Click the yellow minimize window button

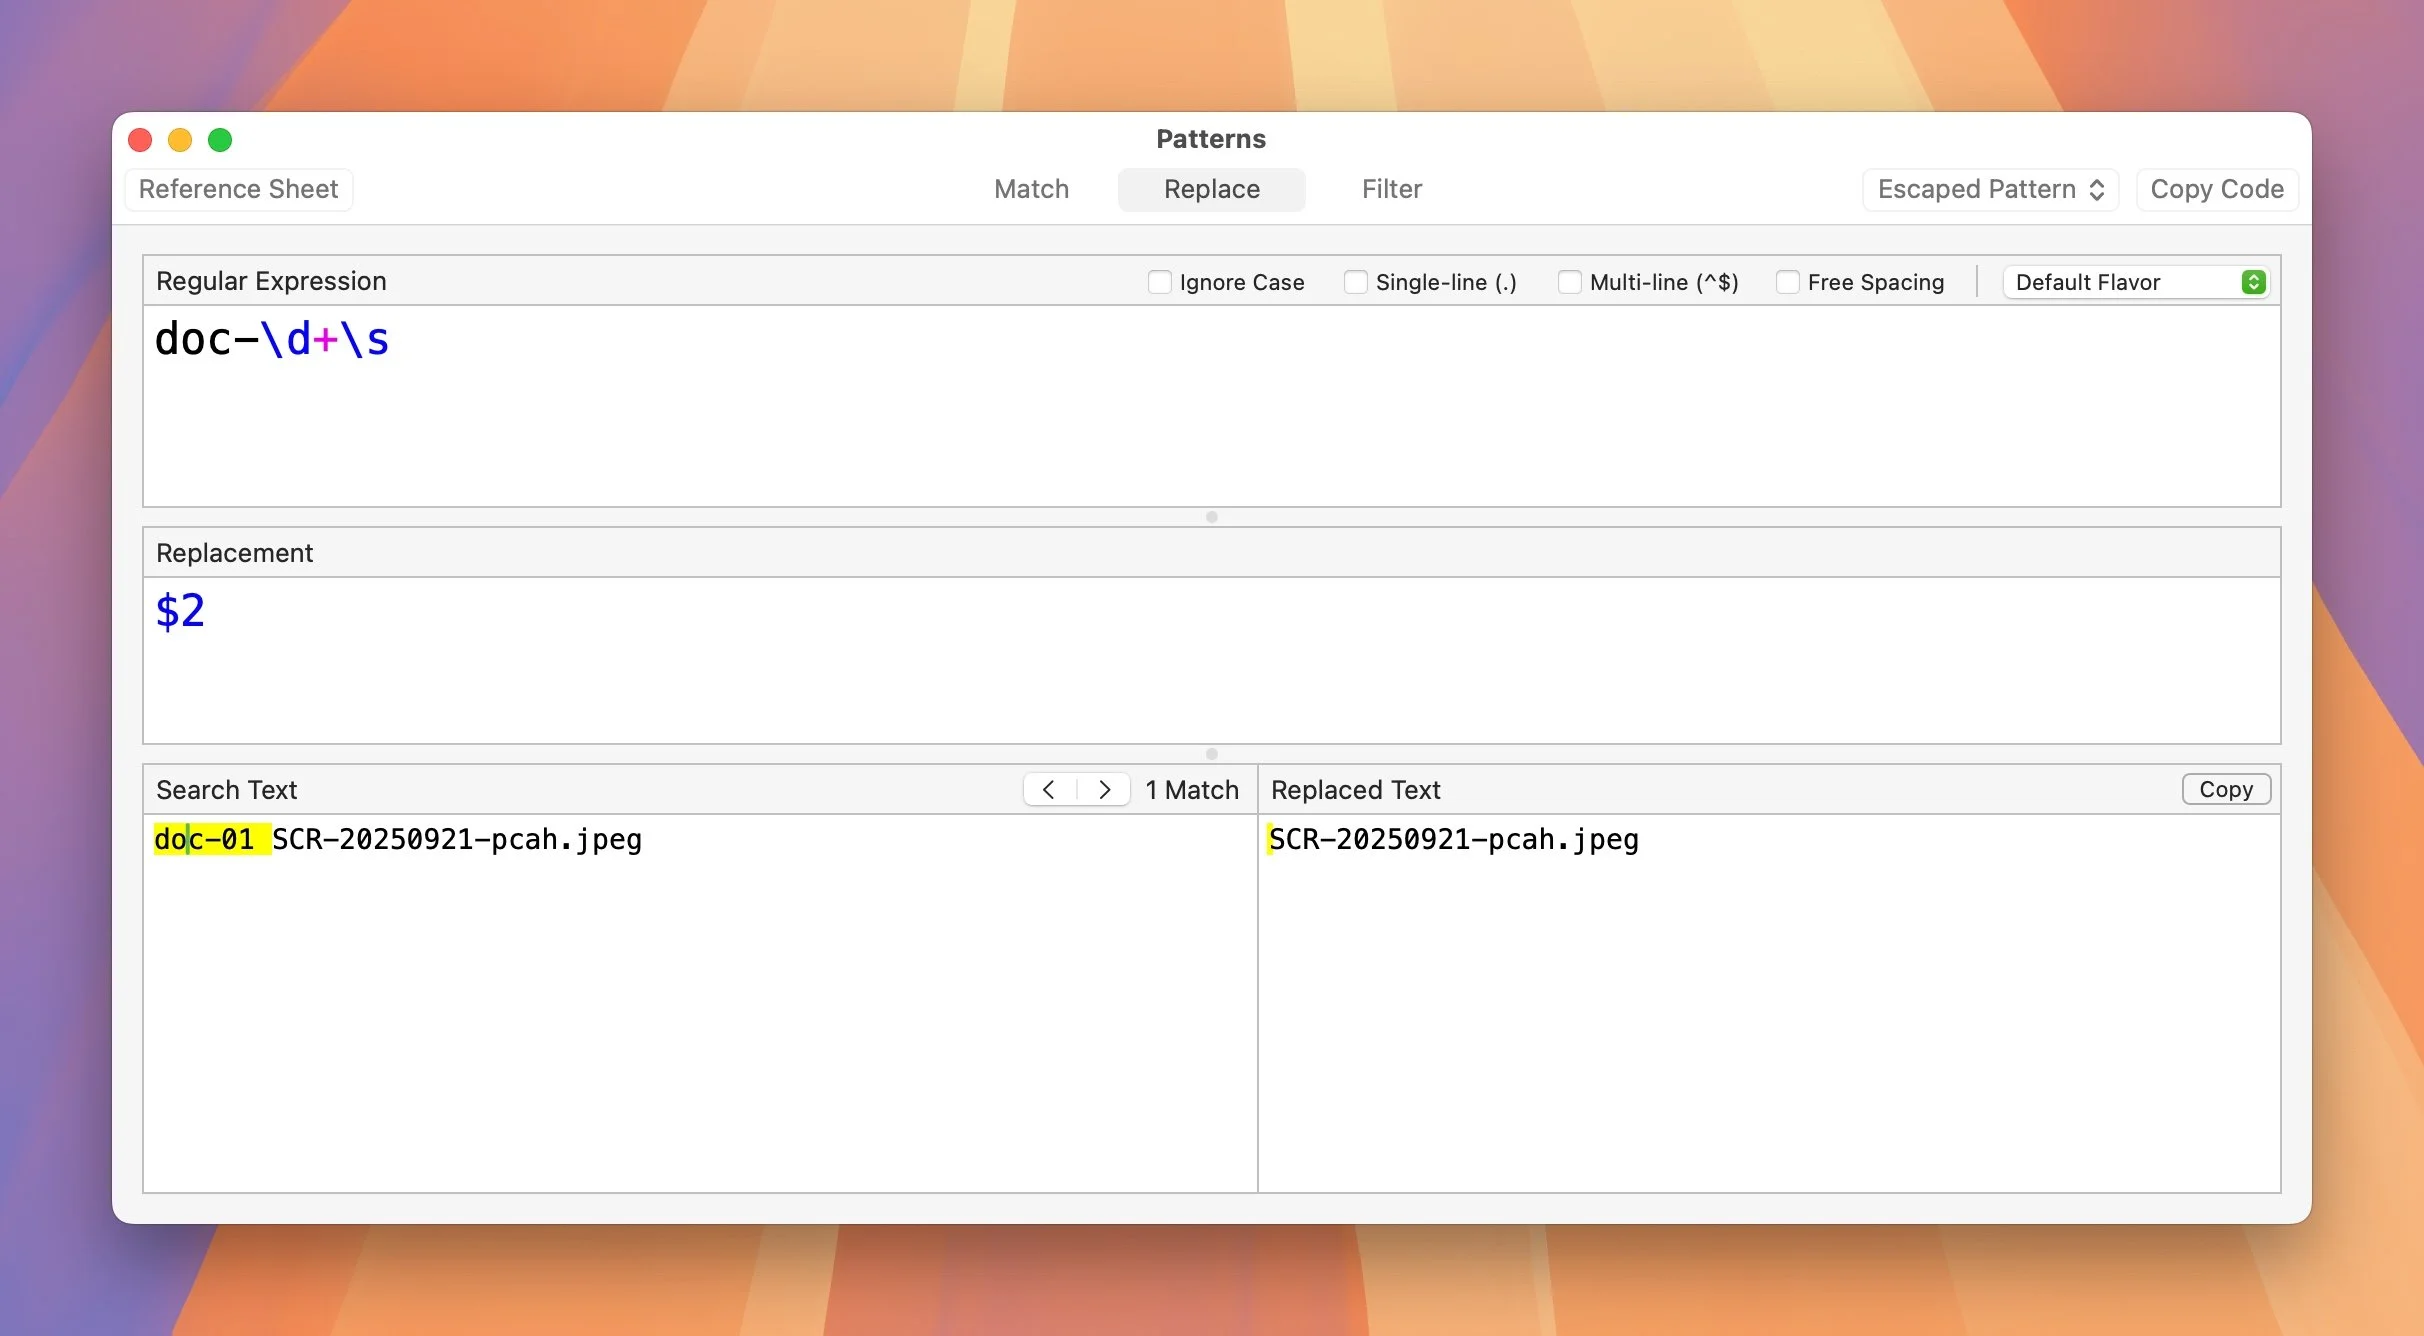tap(180, 140)
